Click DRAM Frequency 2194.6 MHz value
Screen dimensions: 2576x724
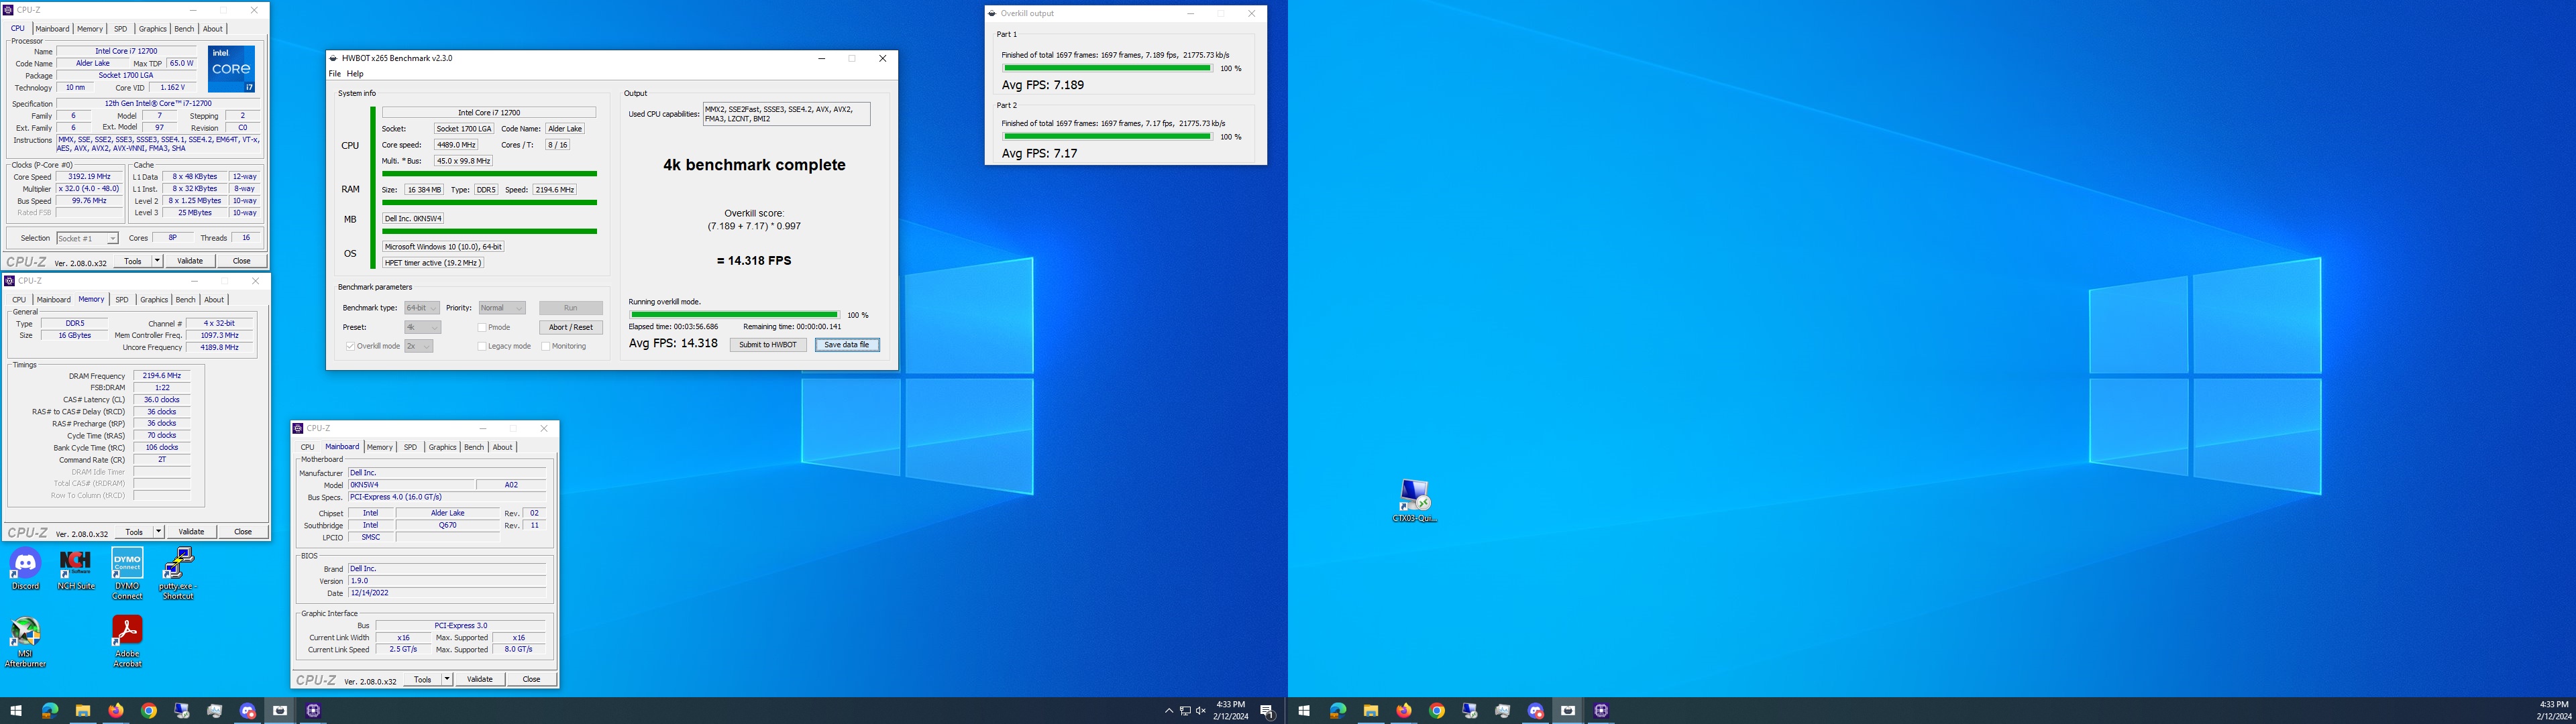[162, 376]
